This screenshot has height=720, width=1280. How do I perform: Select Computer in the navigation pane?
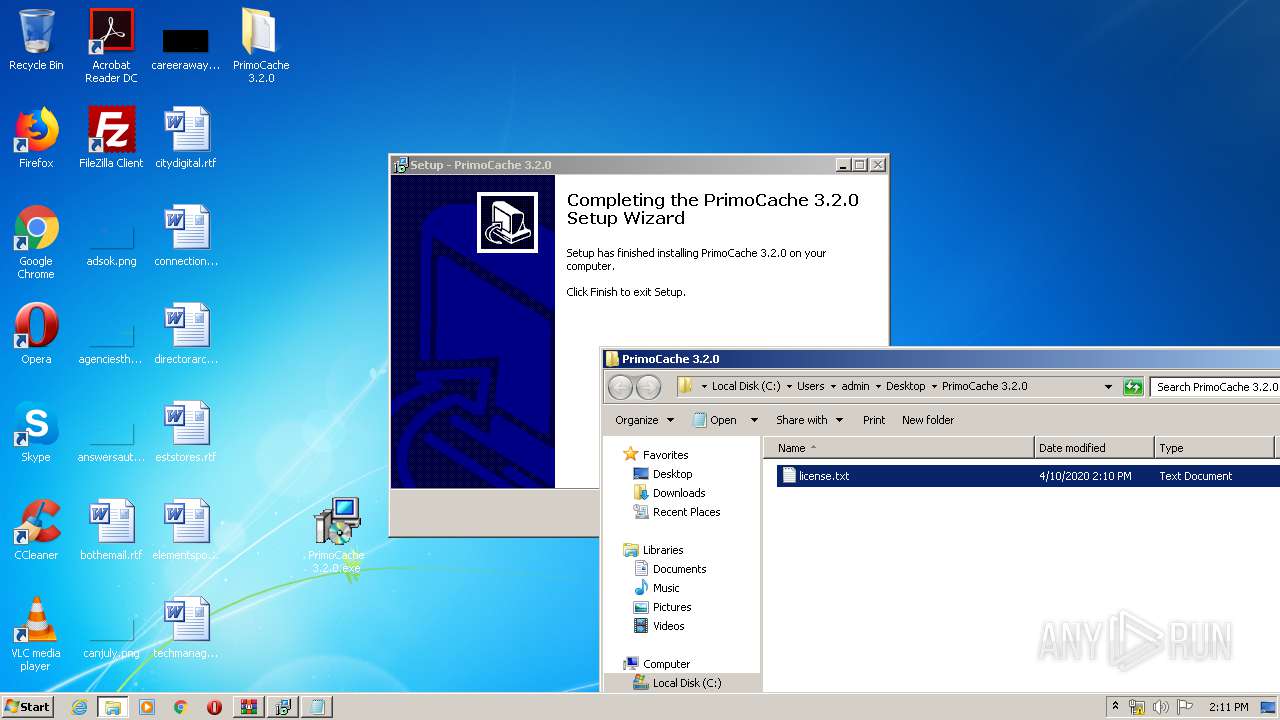(666, 664)
